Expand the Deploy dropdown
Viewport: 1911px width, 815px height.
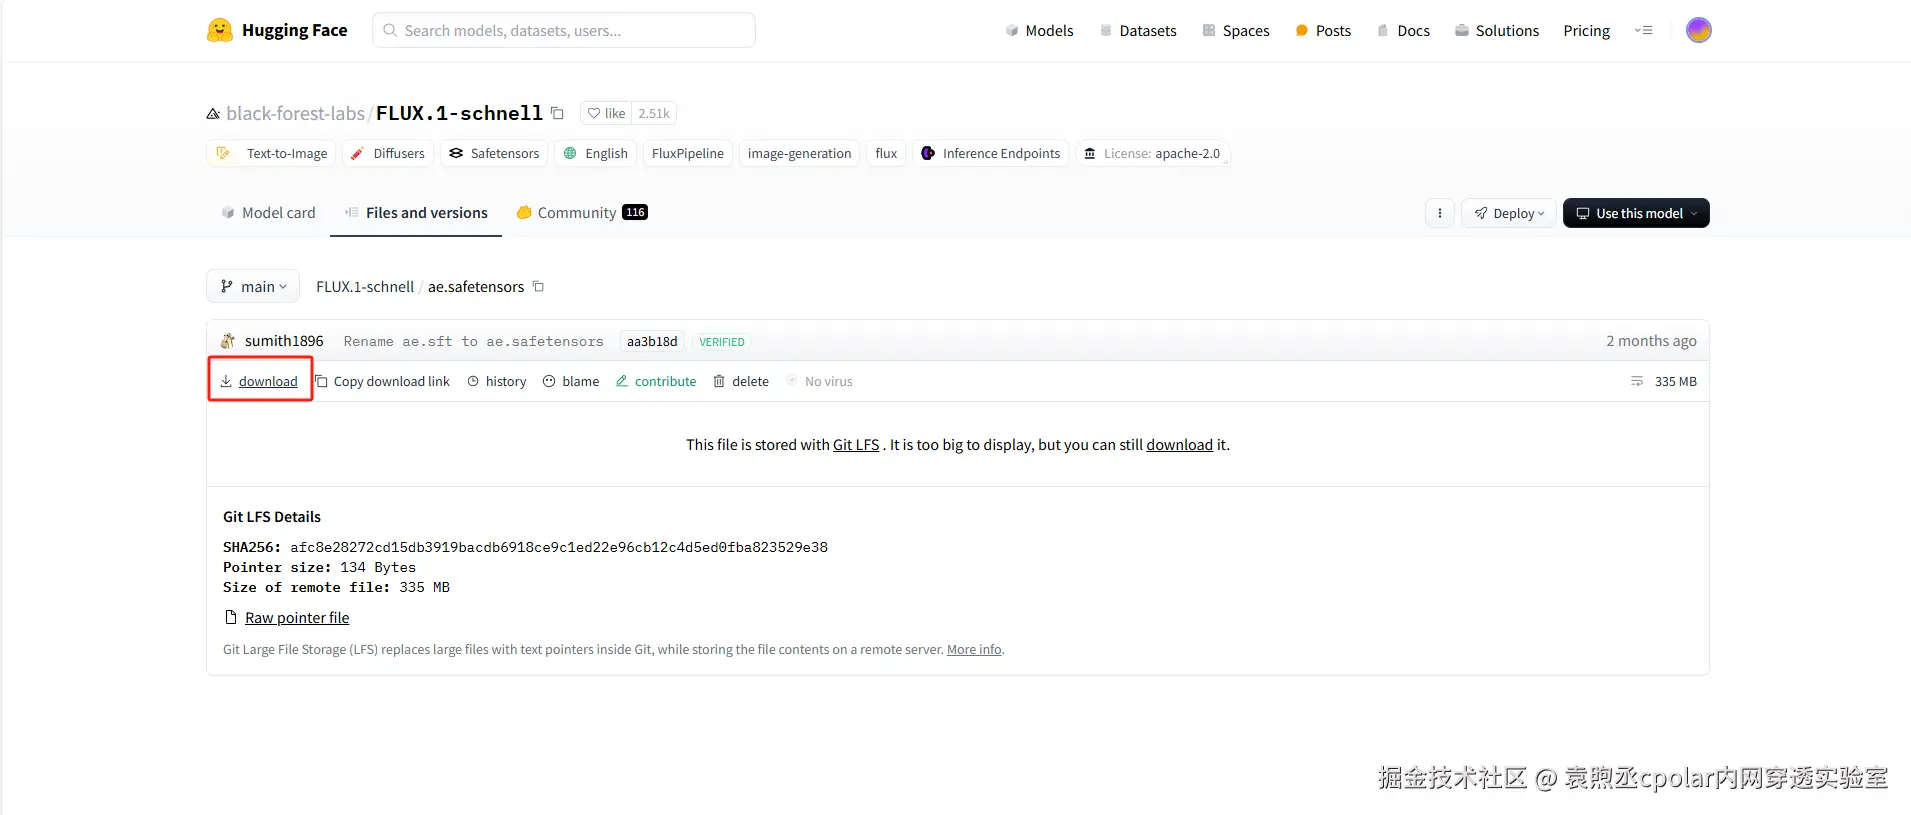point(1508,213)
